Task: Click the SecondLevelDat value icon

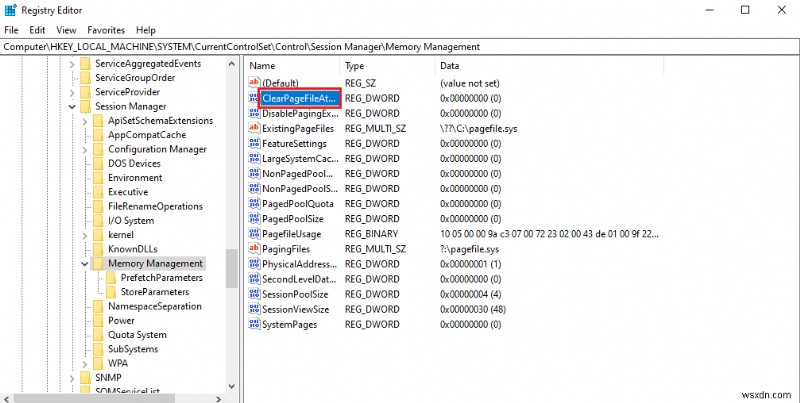Action: pyautogui.click(x=254, y=279)
